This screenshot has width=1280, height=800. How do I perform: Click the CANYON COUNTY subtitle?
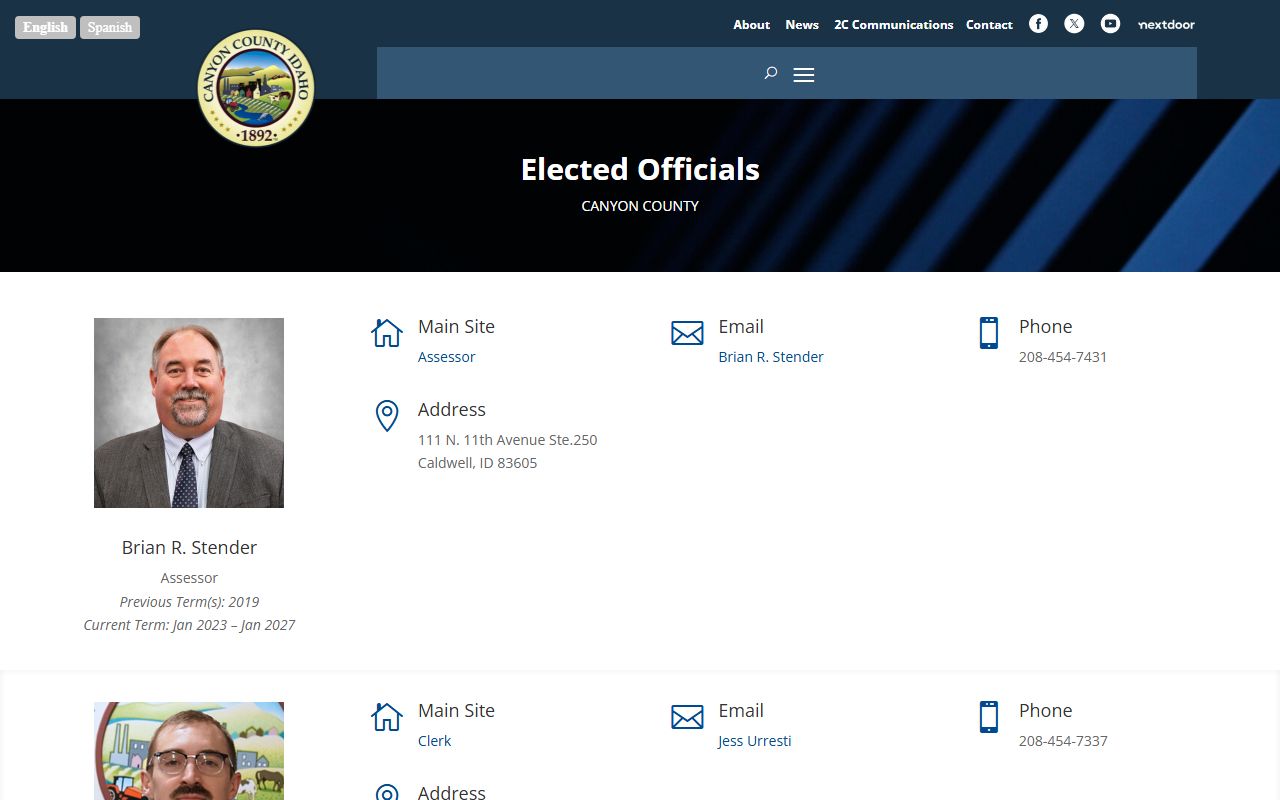pos(640,206)
